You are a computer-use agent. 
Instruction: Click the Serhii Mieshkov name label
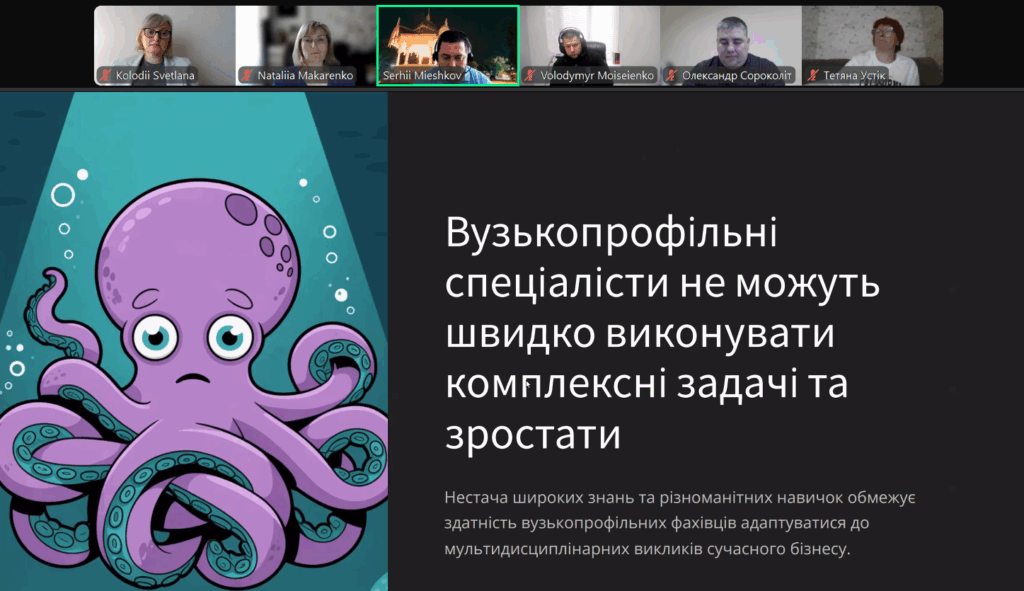click(421, 75)
